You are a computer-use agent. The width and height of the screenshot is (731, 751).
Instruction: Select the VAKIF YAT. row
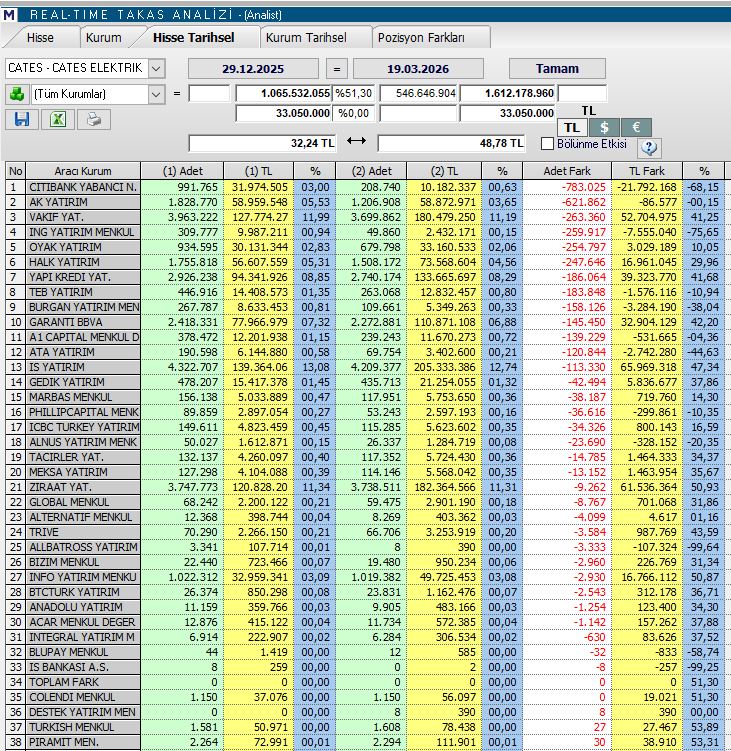(x=365, y=217)
